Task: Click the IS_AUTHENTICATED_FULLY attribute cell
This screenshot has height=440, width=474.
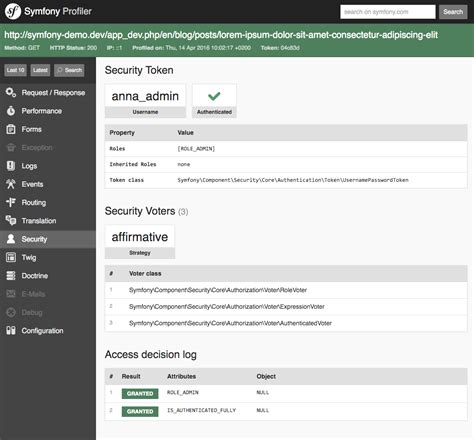Action: pos(201,410)
